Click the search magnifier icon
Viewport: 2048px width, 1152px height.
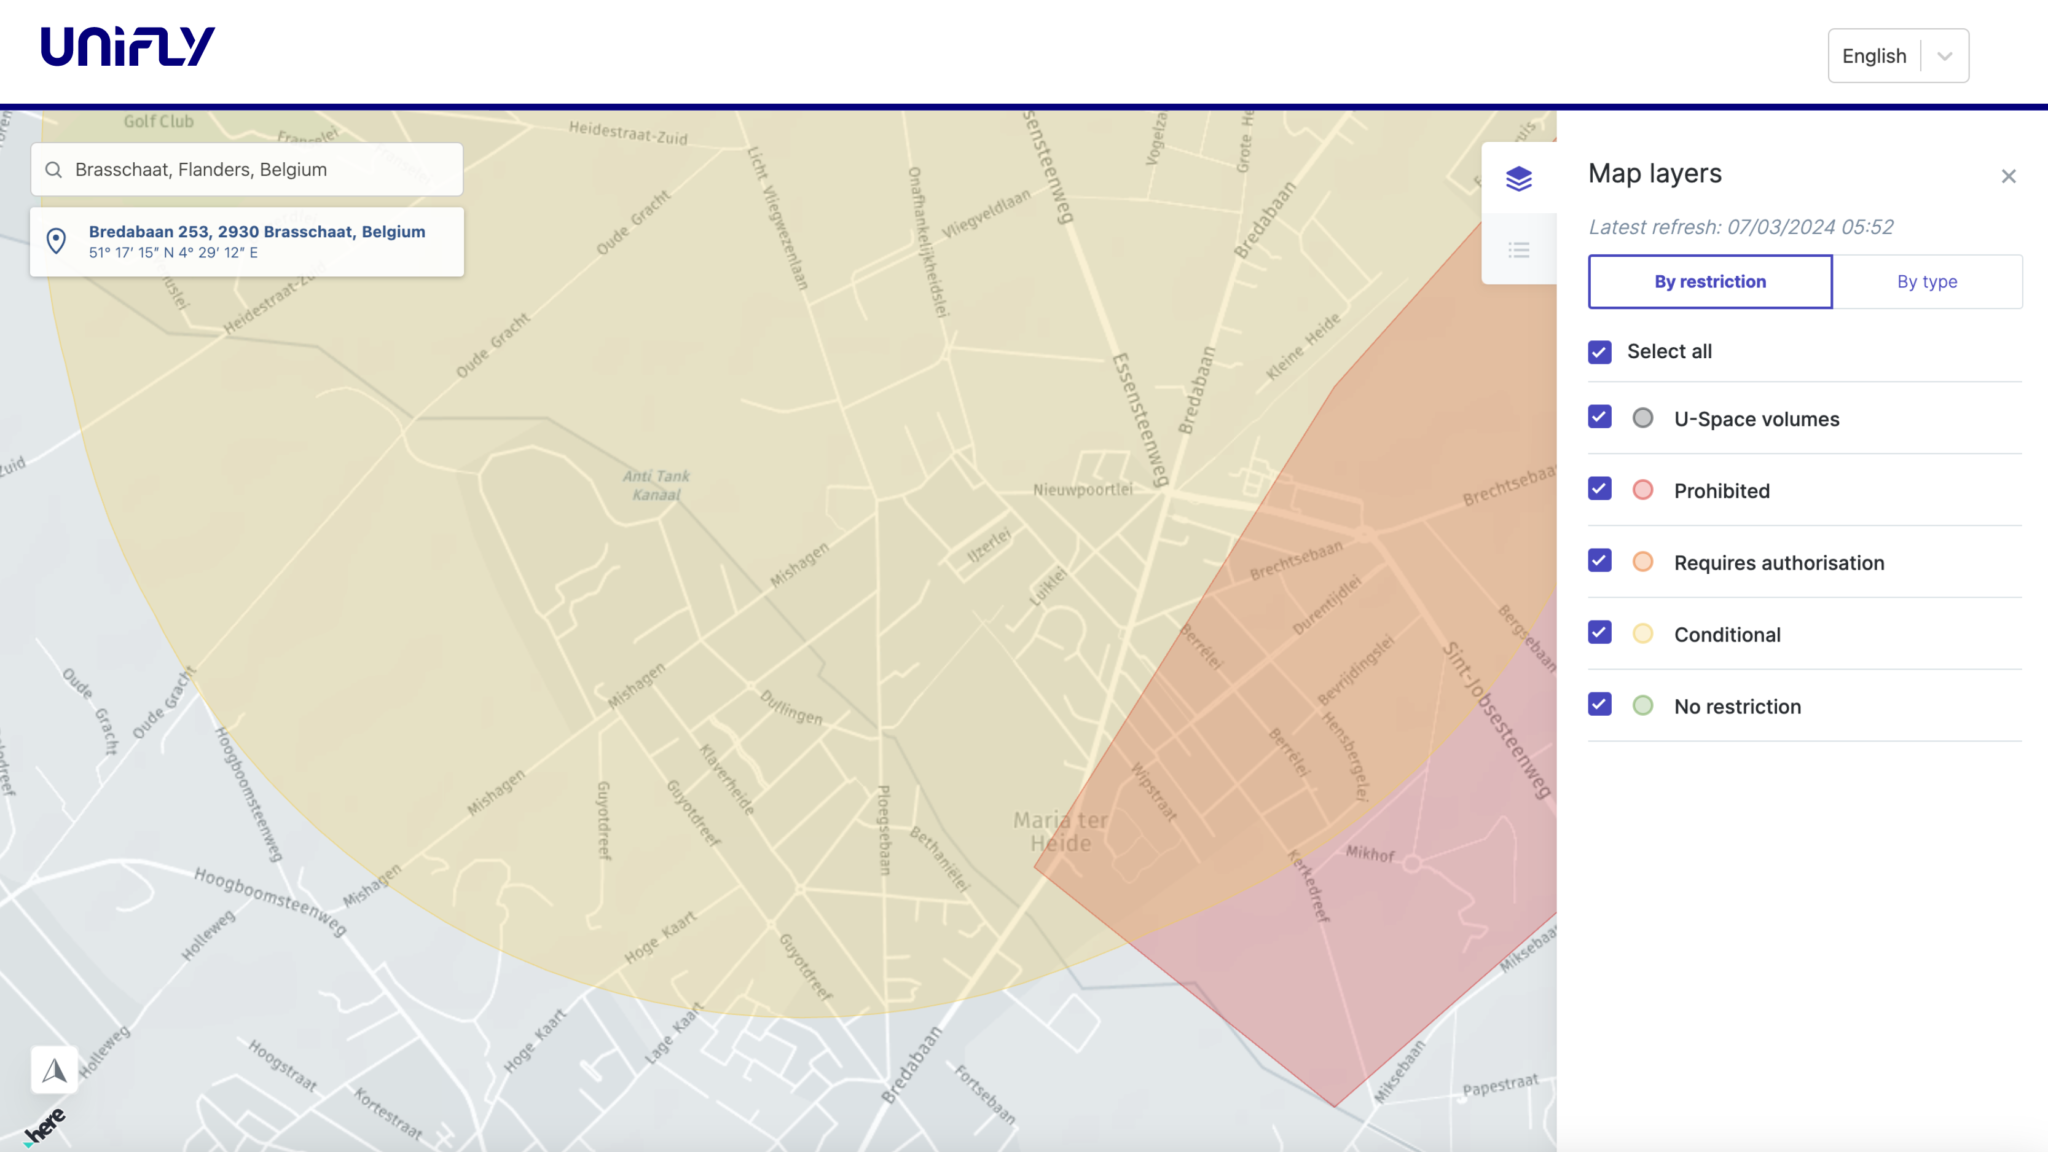pos(54,170)
